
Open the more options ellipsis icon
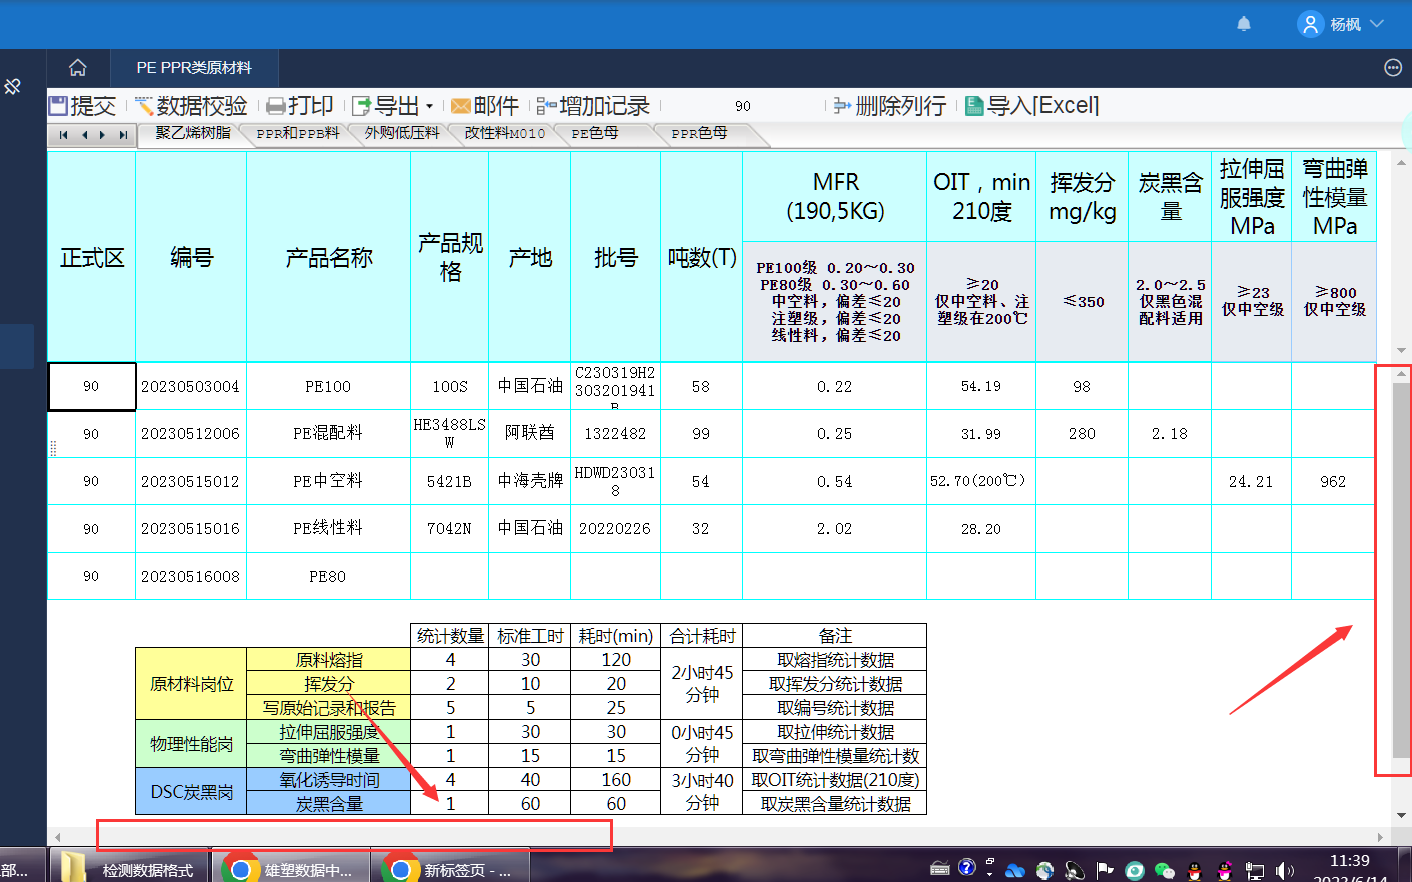pyautogui.click(x=1393, y=68)
